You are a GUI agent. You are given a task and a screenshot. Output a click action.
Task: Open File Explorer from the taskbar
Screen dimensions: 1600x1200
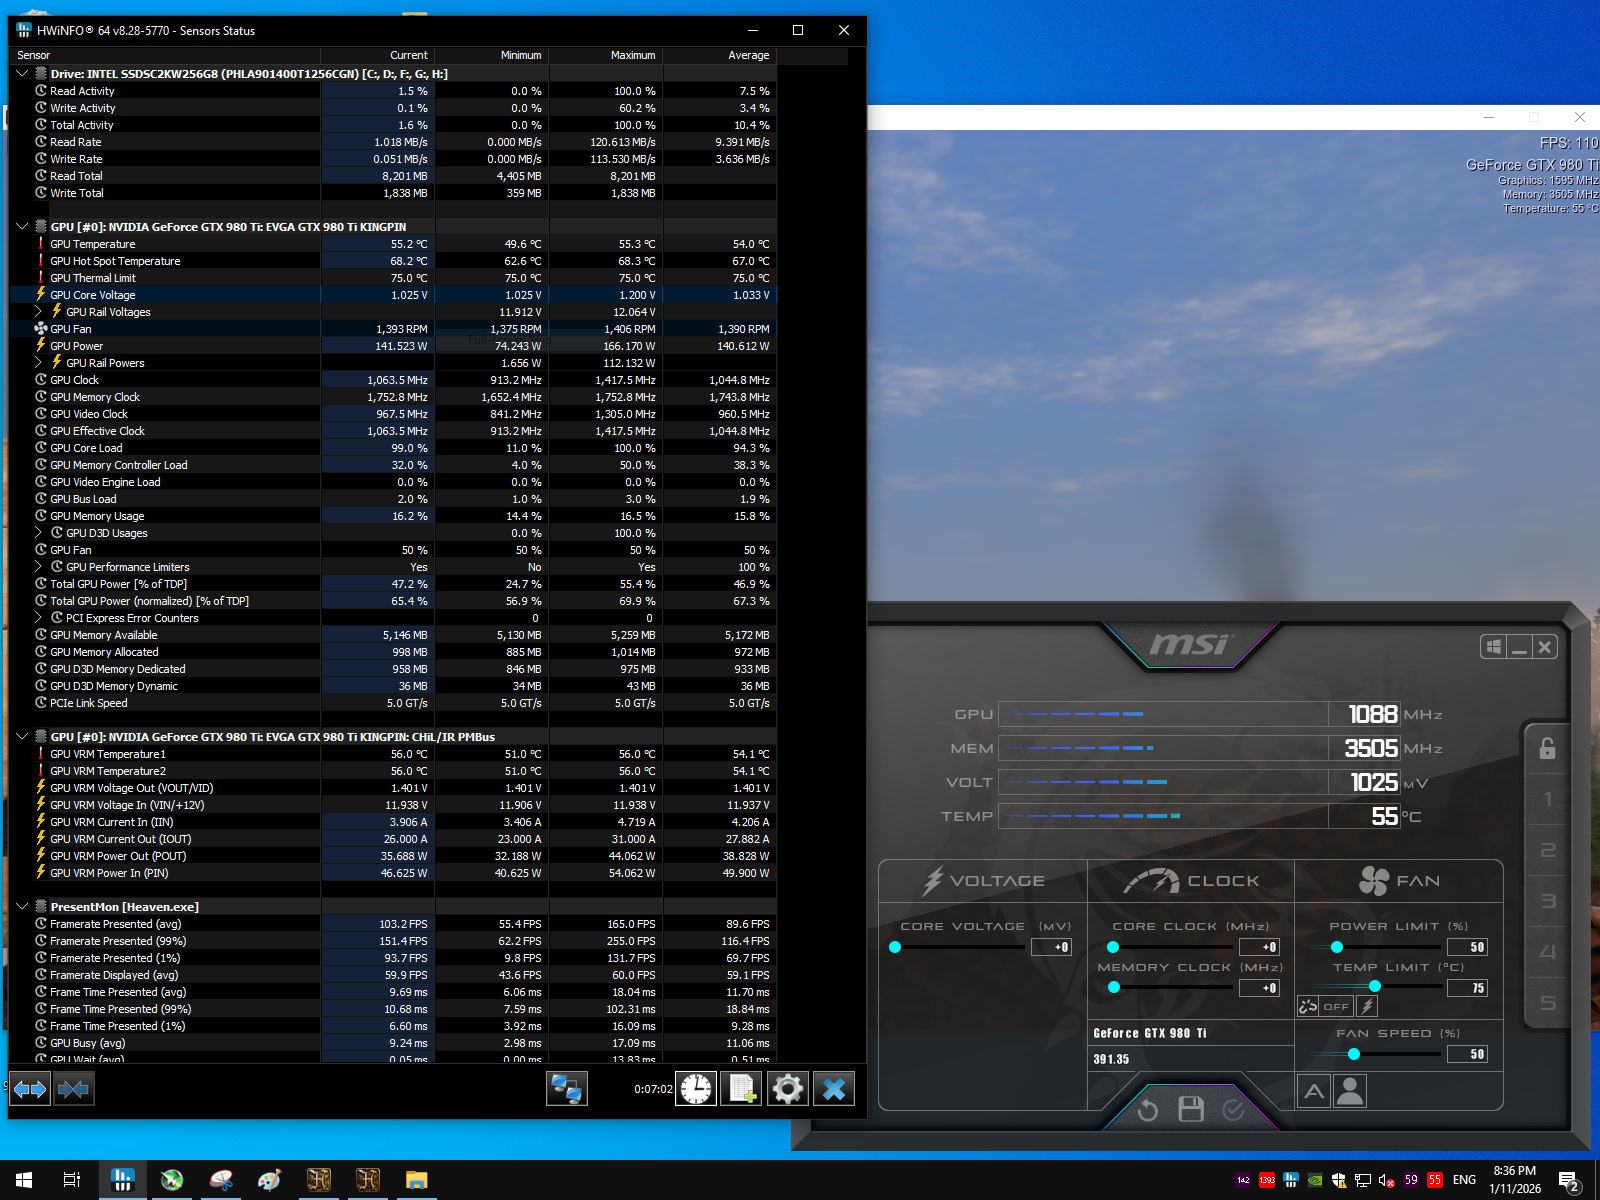[416, 1180]
